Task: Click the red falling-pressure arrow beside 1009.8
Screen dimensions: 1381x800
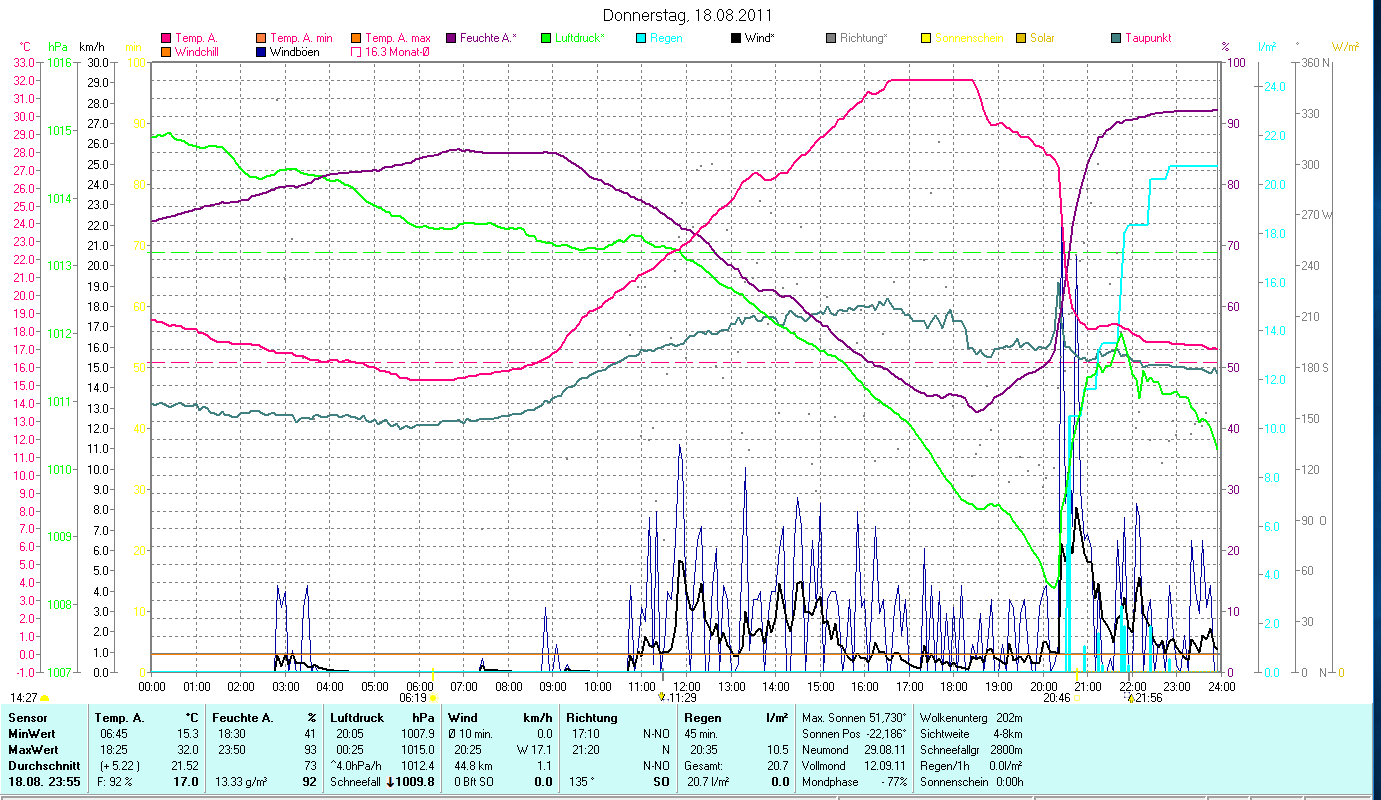Action: (391, 782)
